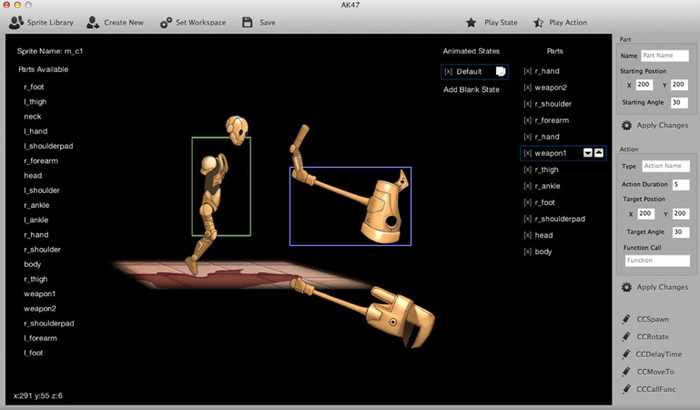Save the sprite via Save button
700x410 pixels.
point(258,22)
